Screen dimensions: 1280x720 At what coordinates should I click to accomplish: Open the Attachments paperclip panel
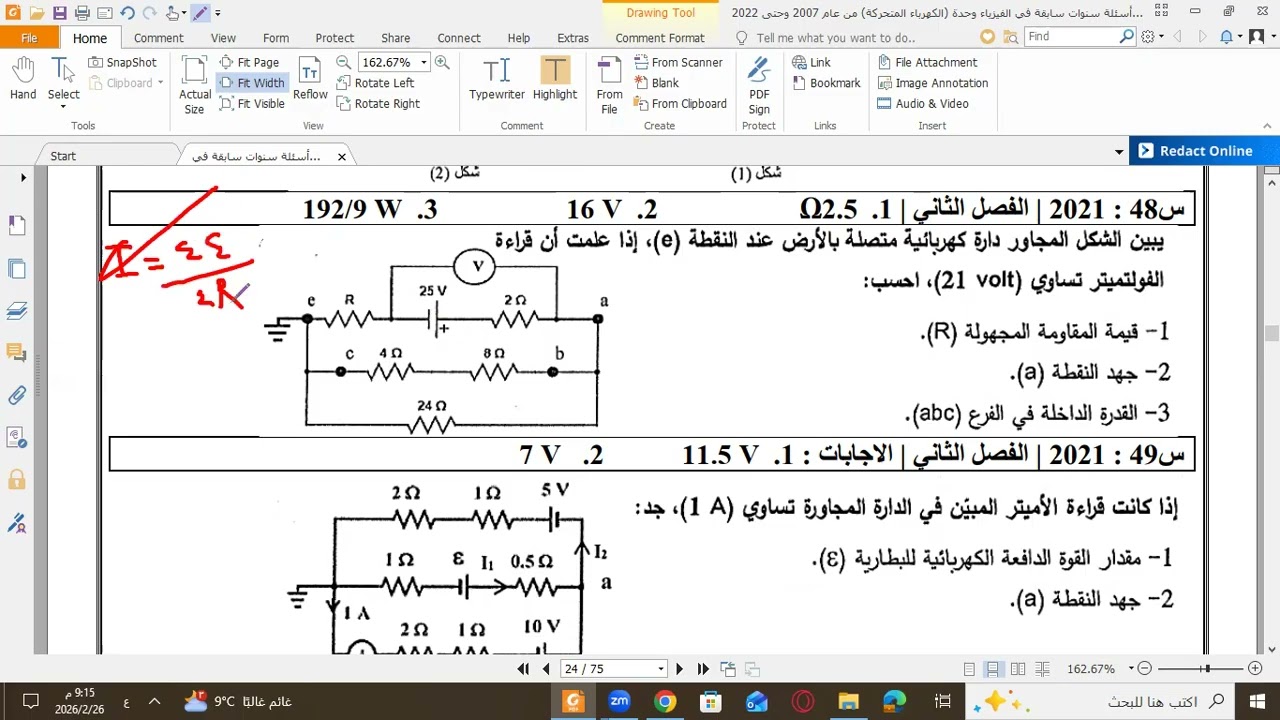click(17, 396)
